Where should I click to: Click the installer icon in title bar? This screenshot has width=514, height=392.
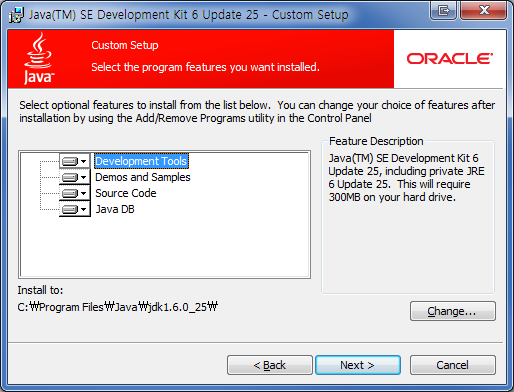pos(16,15)
